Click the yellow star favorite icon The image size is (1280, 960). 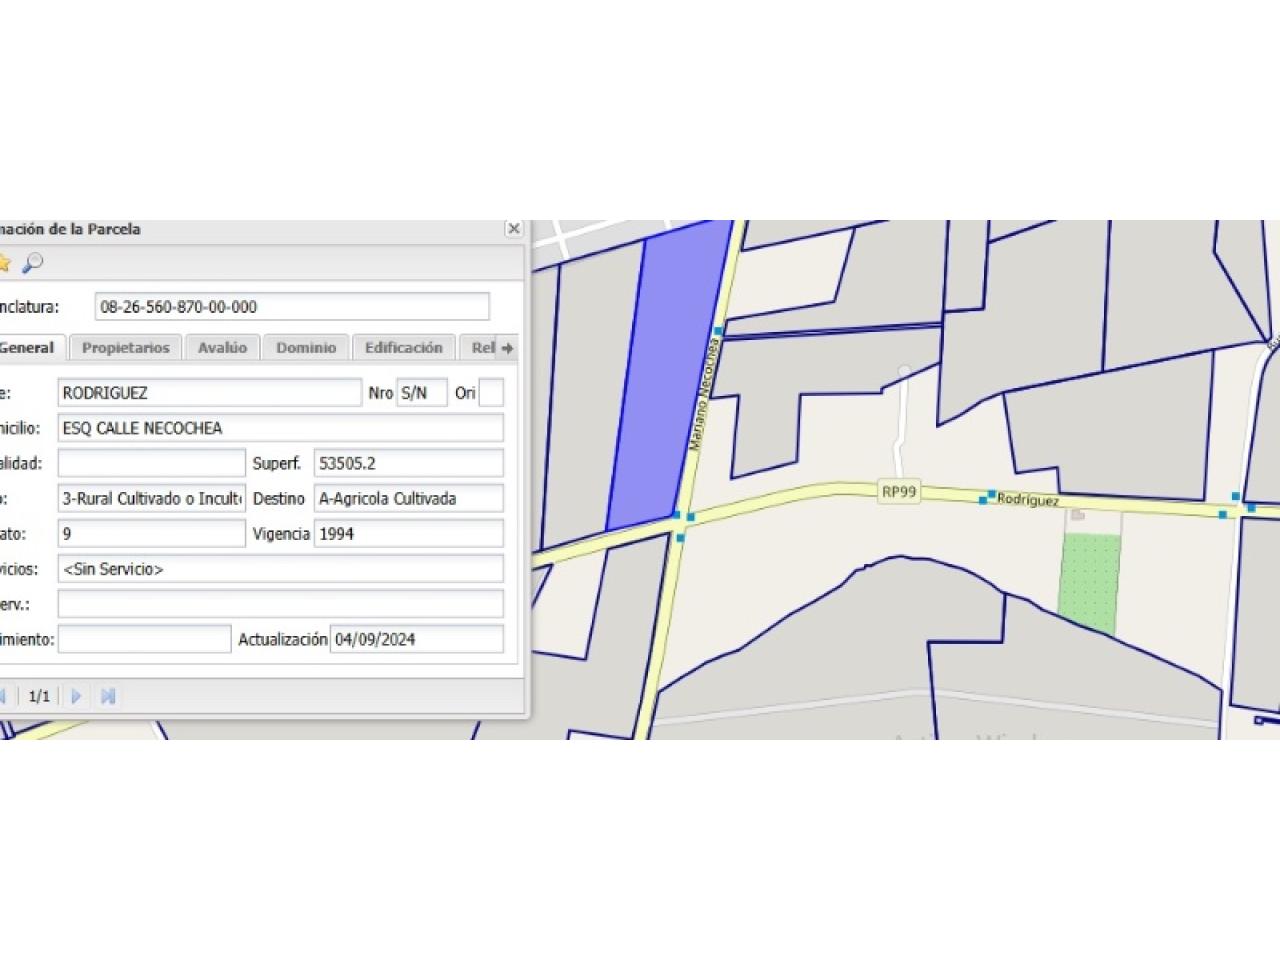click(4, 263)
